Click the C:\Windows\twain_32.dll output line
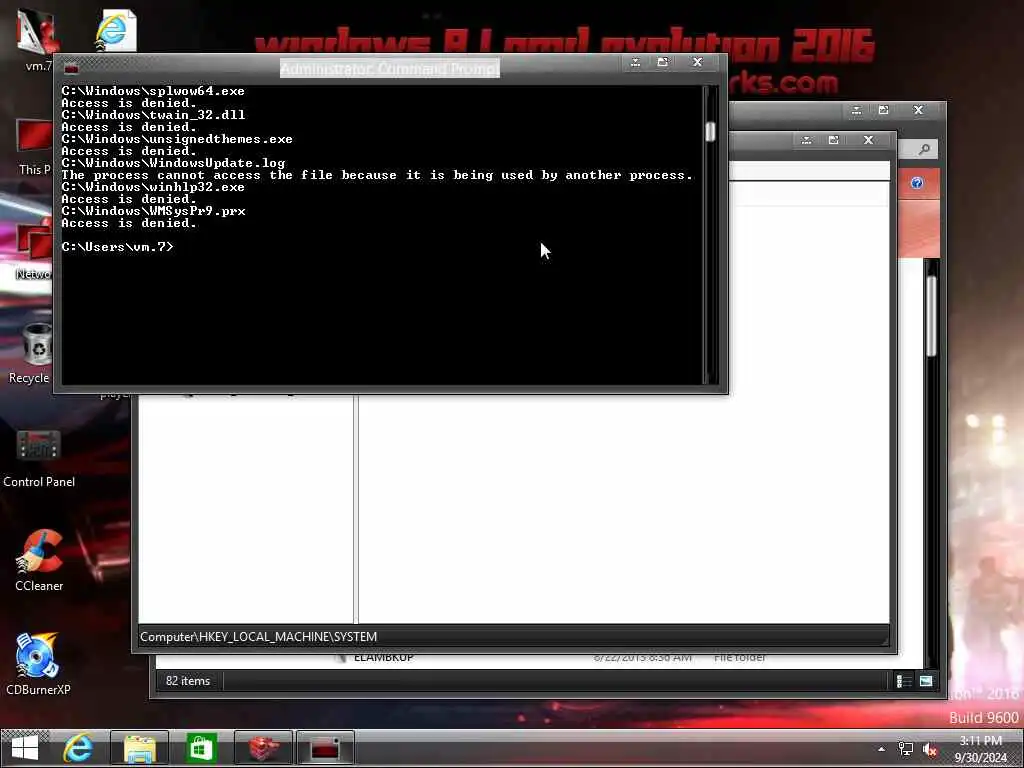1024x768 pixels. (x=153, y=115)
